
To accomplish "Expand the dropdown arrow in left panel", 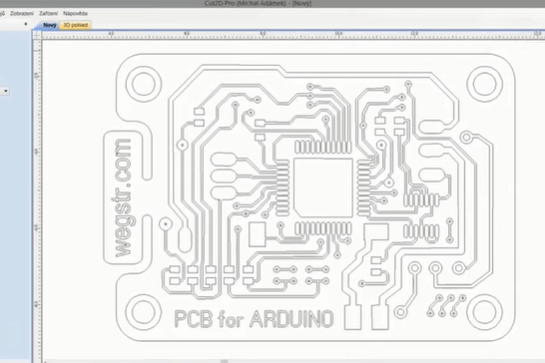I will [x=6, y=91].
